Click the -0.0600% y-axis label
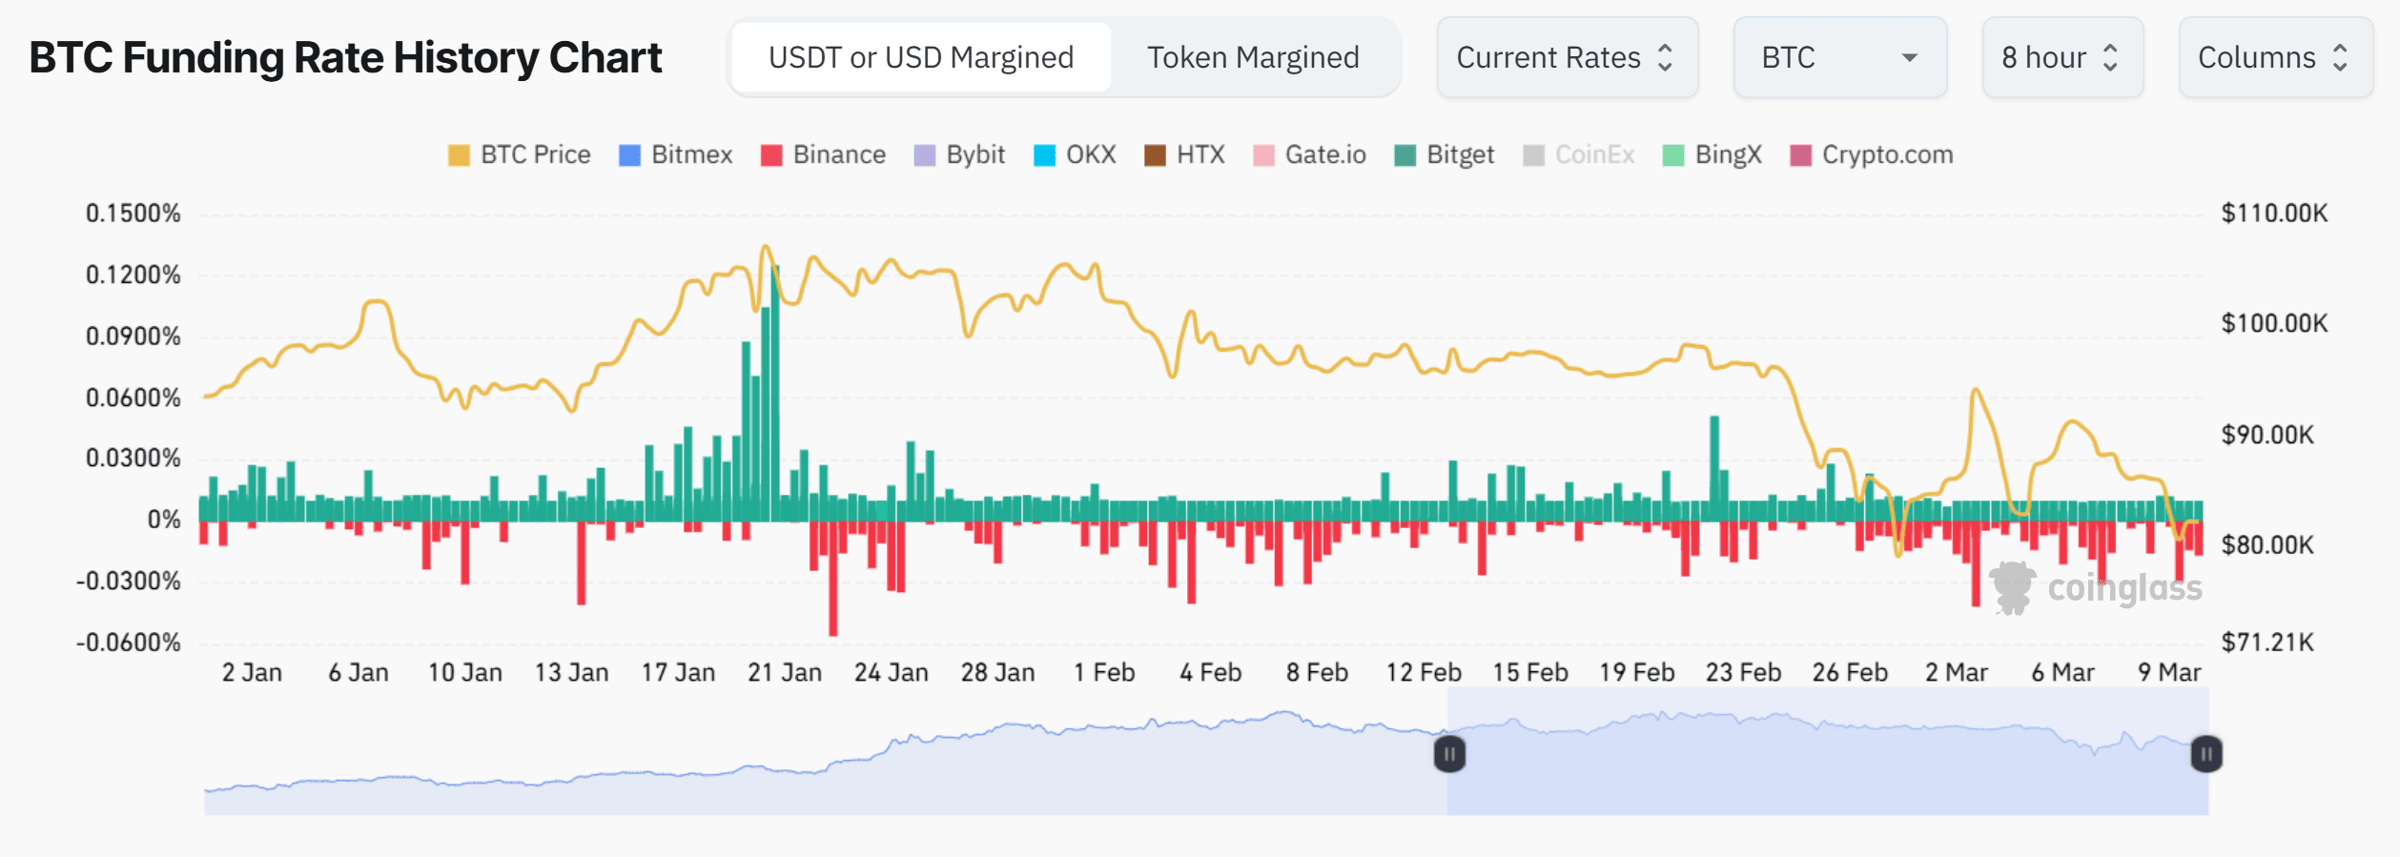Viewport: 2400px width, 857px height. coord(129,642)
